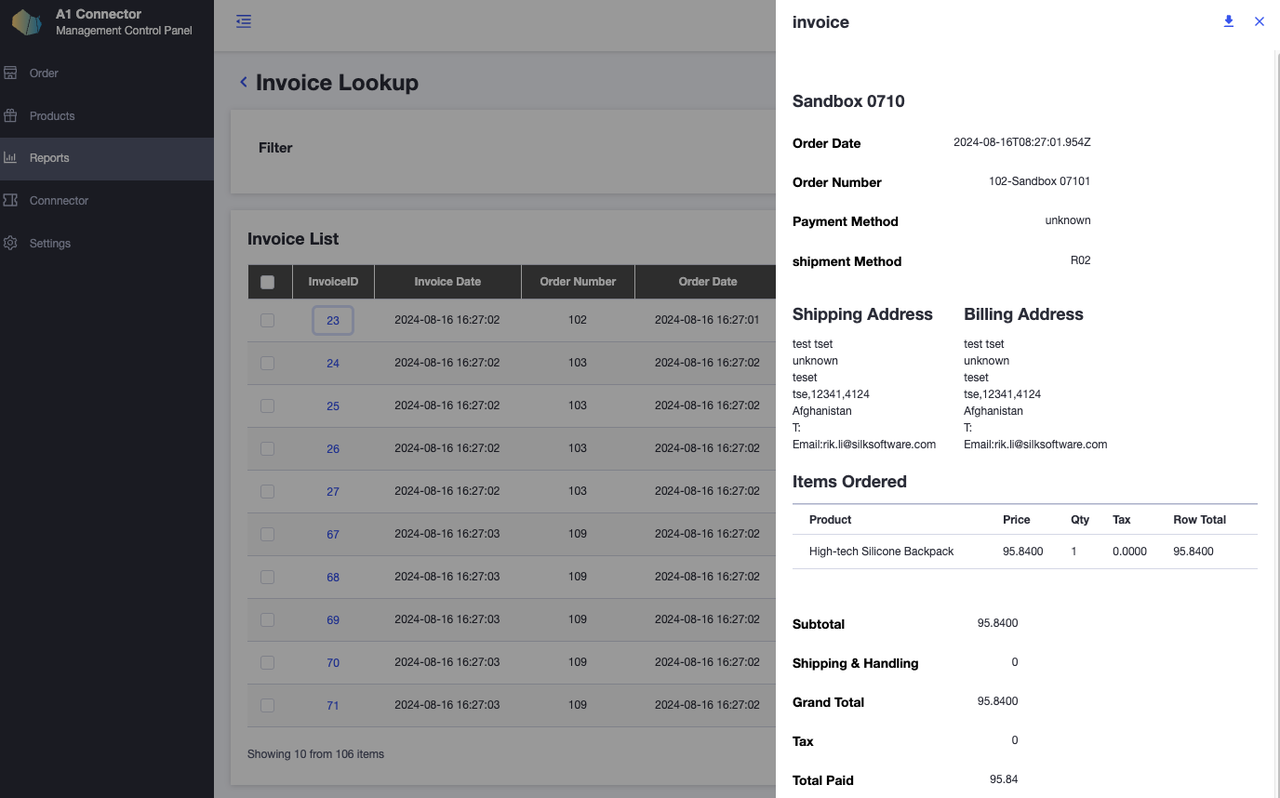
Task: Download the invoice using the download icon
Action: coord(1229,22)
